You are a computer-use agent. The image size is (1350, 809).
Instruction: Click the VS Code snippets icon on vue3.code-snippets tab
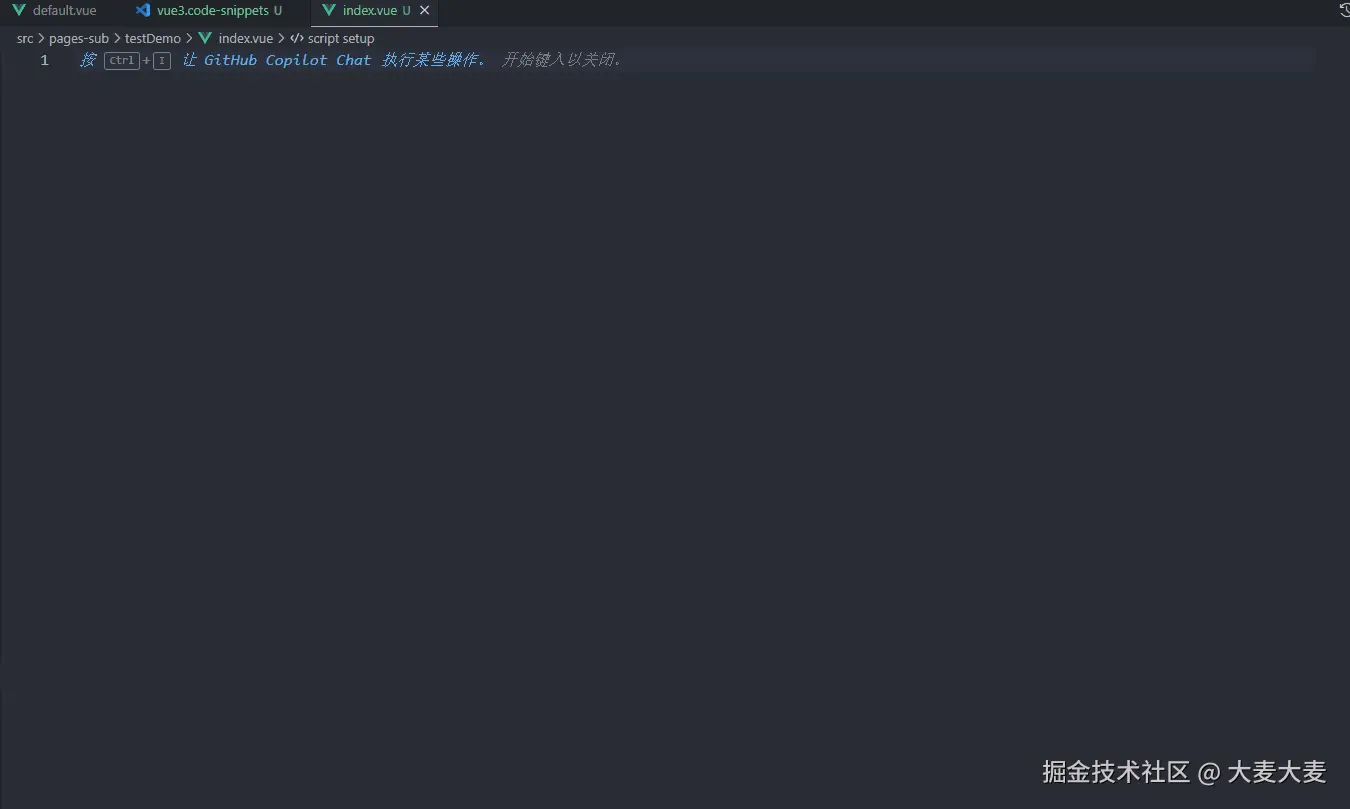point(143,10)
